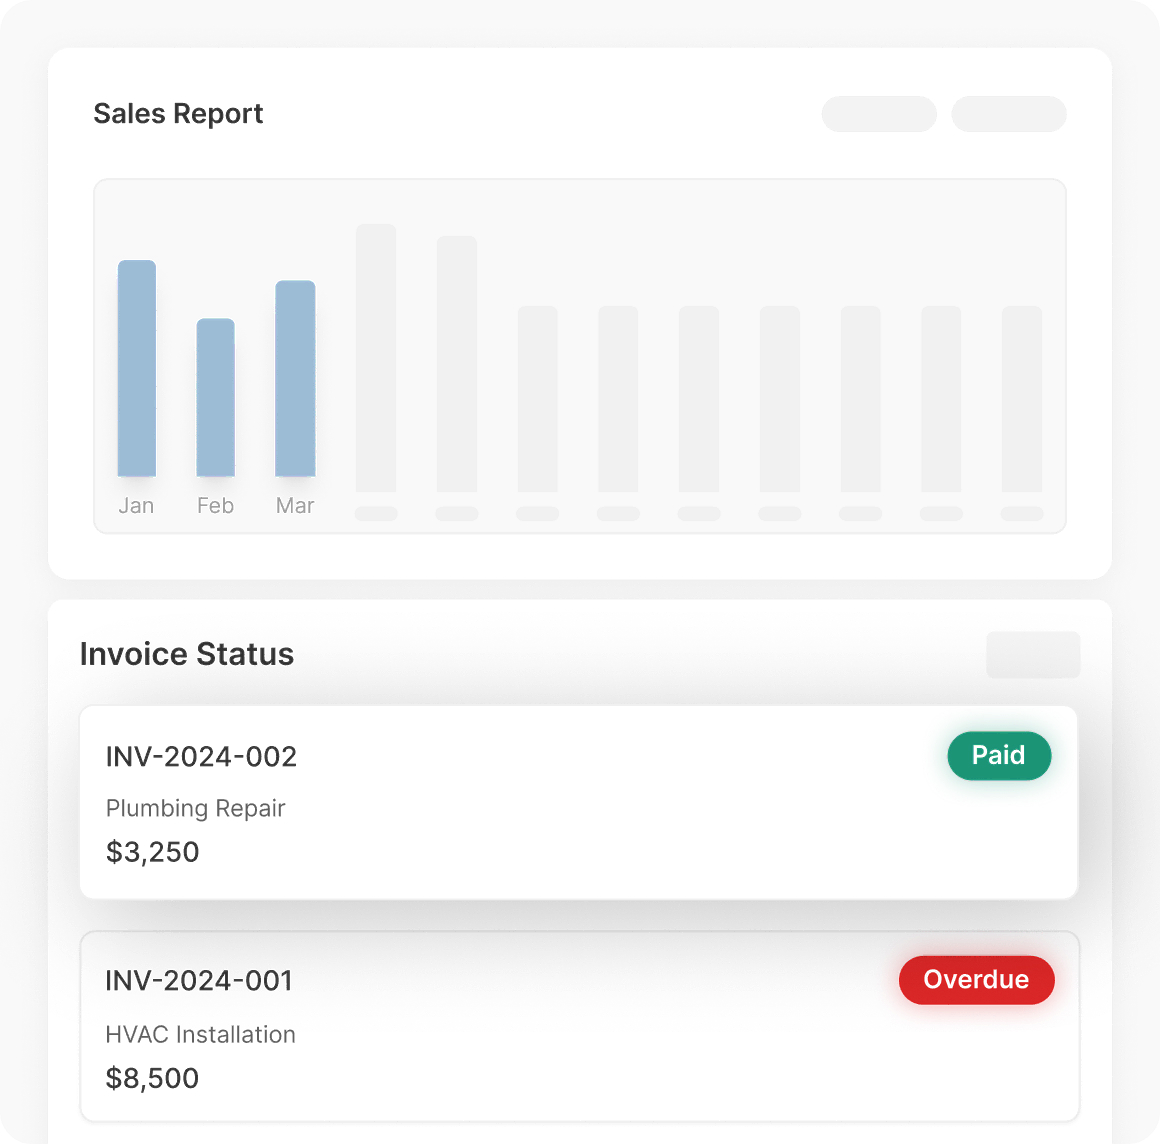Select the HVAC Installation description
1160x1144 pixels.
201,1035
